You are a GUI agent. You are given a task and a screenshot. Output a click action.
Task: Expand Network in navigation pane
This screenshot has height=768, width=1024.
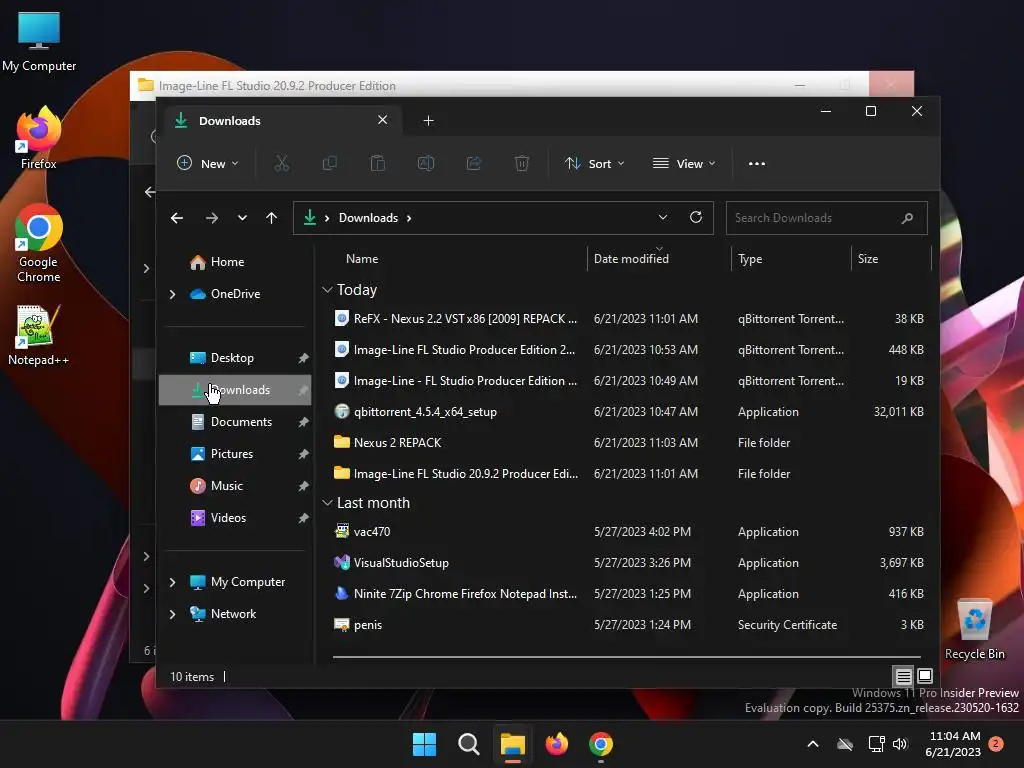point(172,614)
